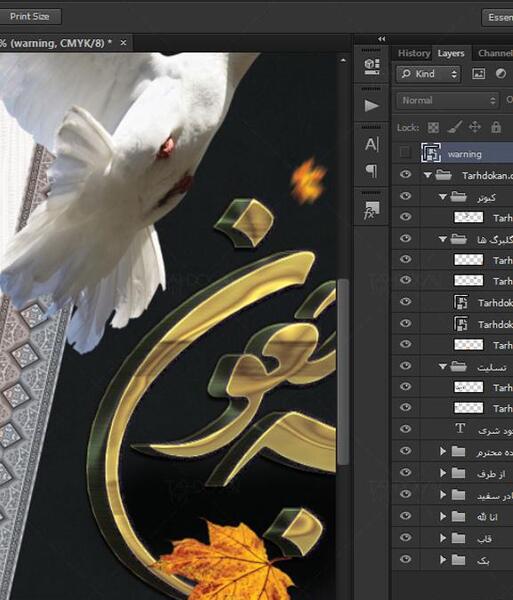This screenshot has width=513, height=600.
Task: Click the lock all padlock icon
Action: tap(496, 127)
